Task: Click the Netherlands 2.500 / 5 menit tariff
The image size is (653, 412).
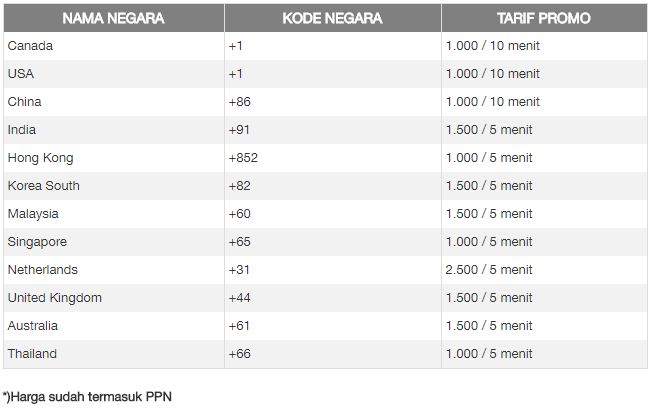Action: 489,270
